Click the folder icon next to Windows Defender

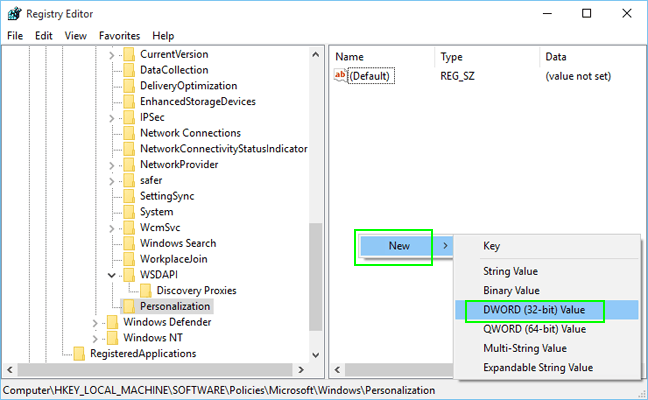pyautogui.click(x=112, y=322)
